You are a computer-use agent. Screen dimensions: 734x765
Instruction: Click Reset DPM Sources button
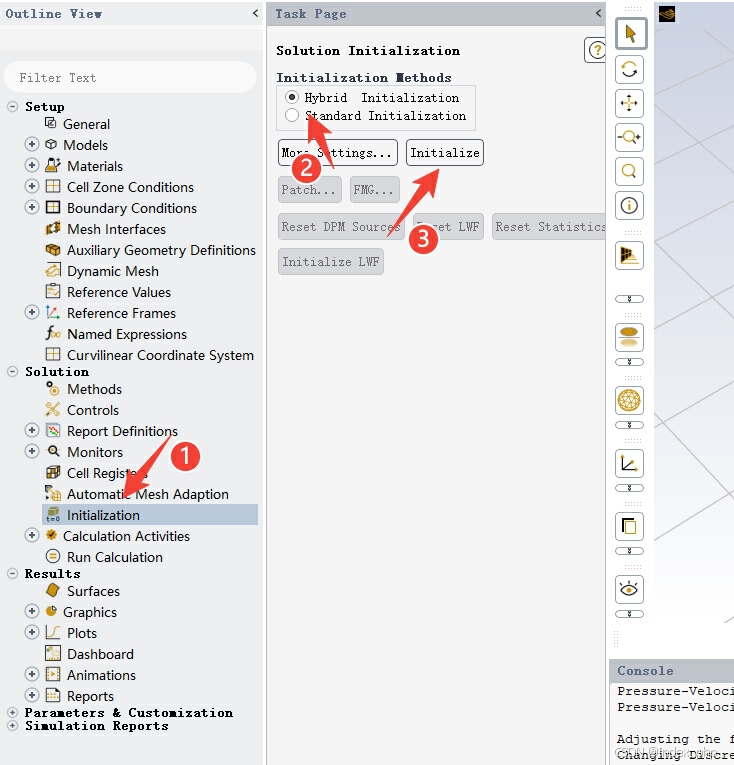tap(341, 226)
